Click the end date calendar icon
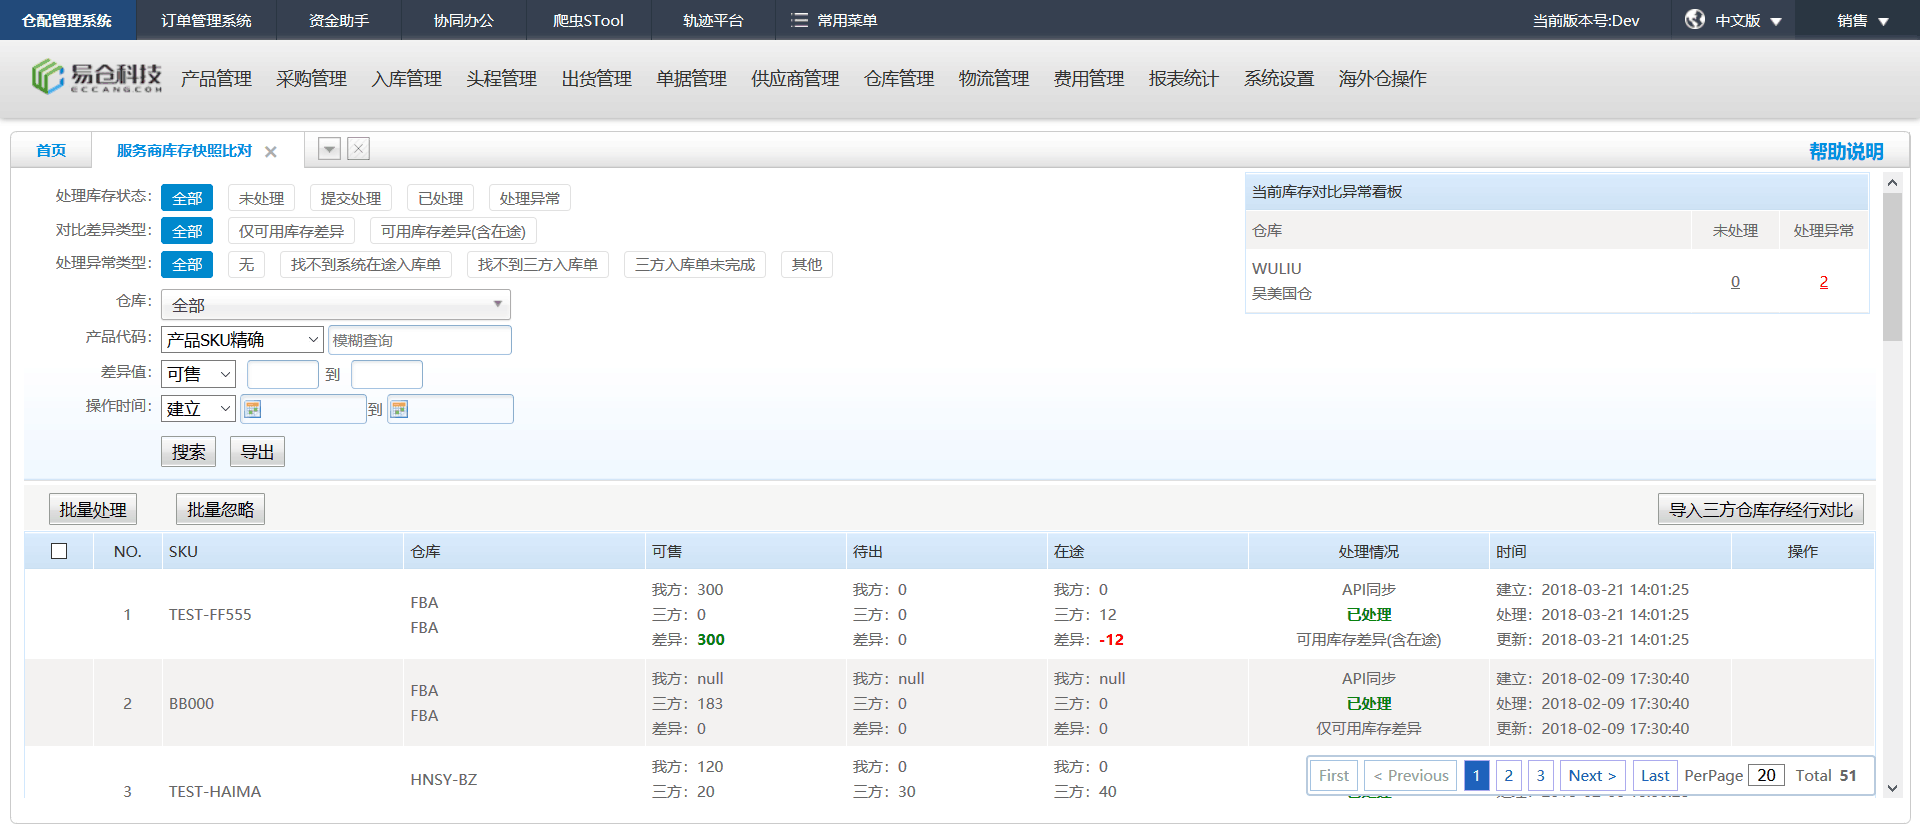 (x=400, y=409)
